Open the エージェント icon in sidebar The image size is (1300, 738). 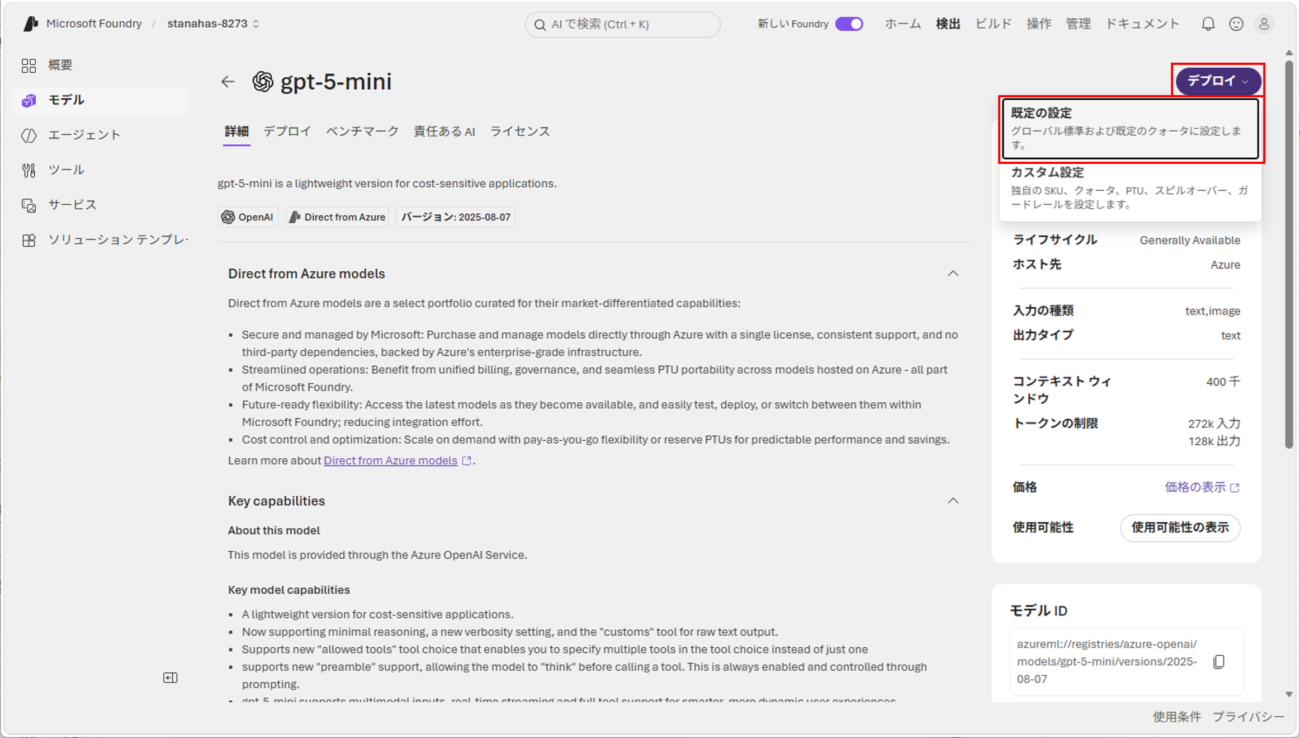click(x=29, y=135)
